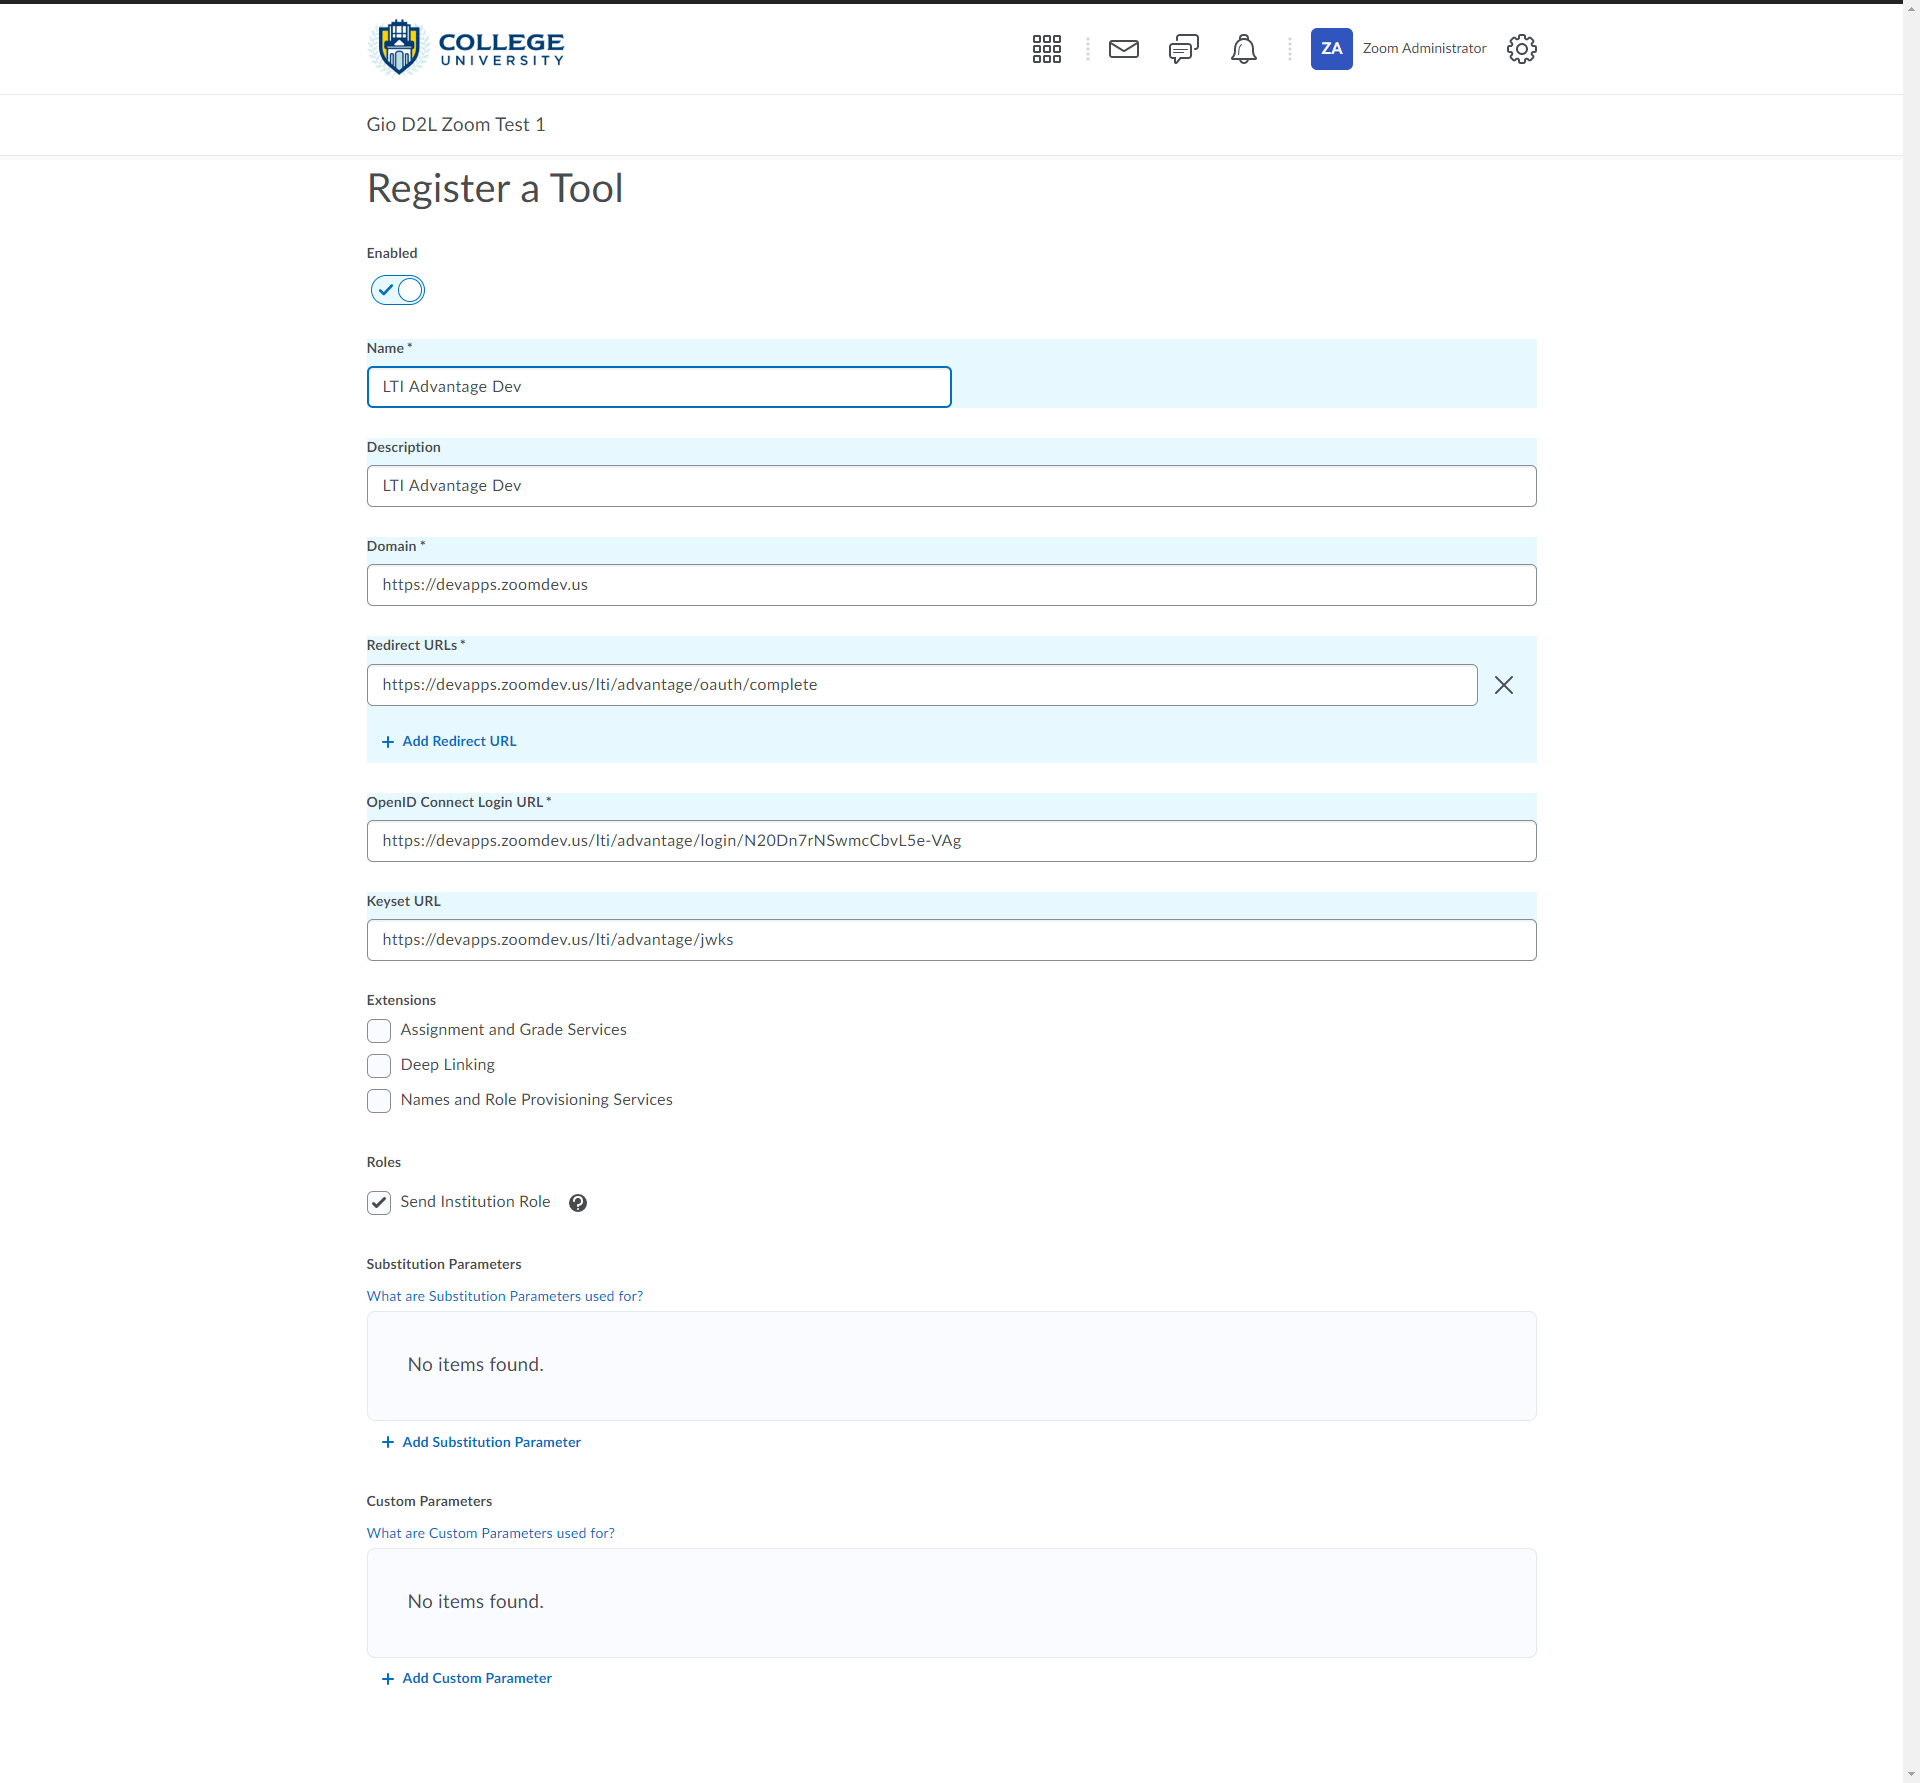Screen dimensions: 1920x1783
Task: Click the Extensions section label
Action: click(401, 1001)
